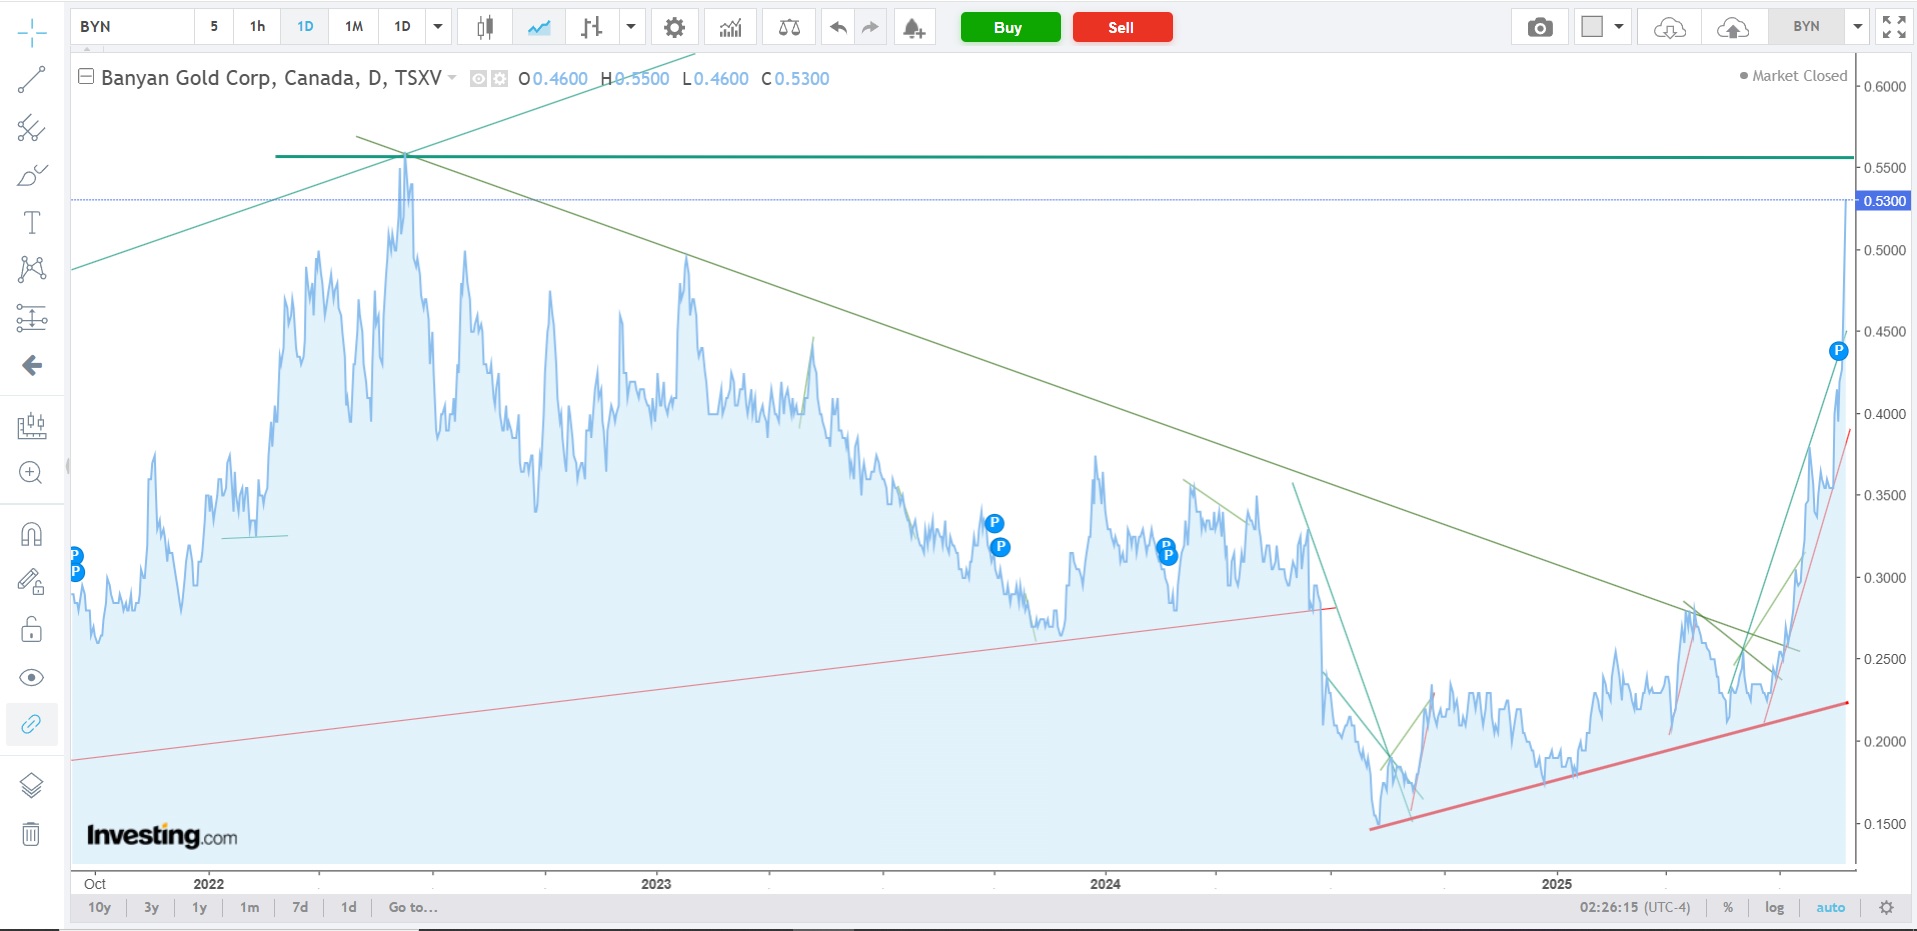The height and width of the screenshot is (931, 1917).
Task: Activate the magnet mode tool
Action: click(31, 534)
